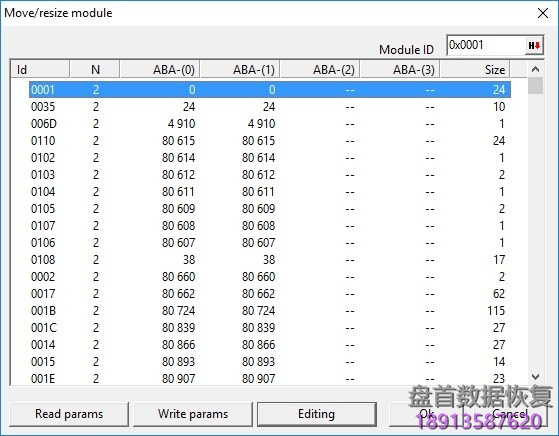Select the row with Id 0110
Screen dimensions: 559x436
point(270,140)
